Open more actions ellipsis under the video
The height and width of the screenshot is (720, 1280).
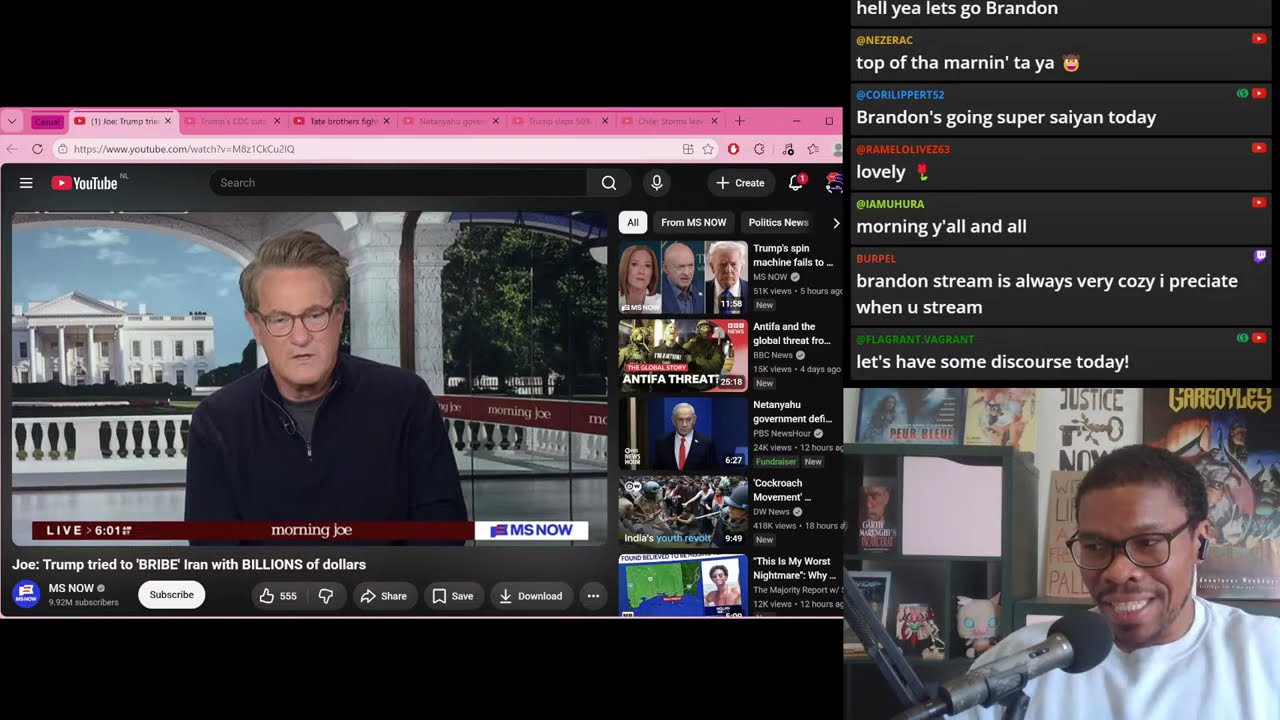tap(593, 596)
